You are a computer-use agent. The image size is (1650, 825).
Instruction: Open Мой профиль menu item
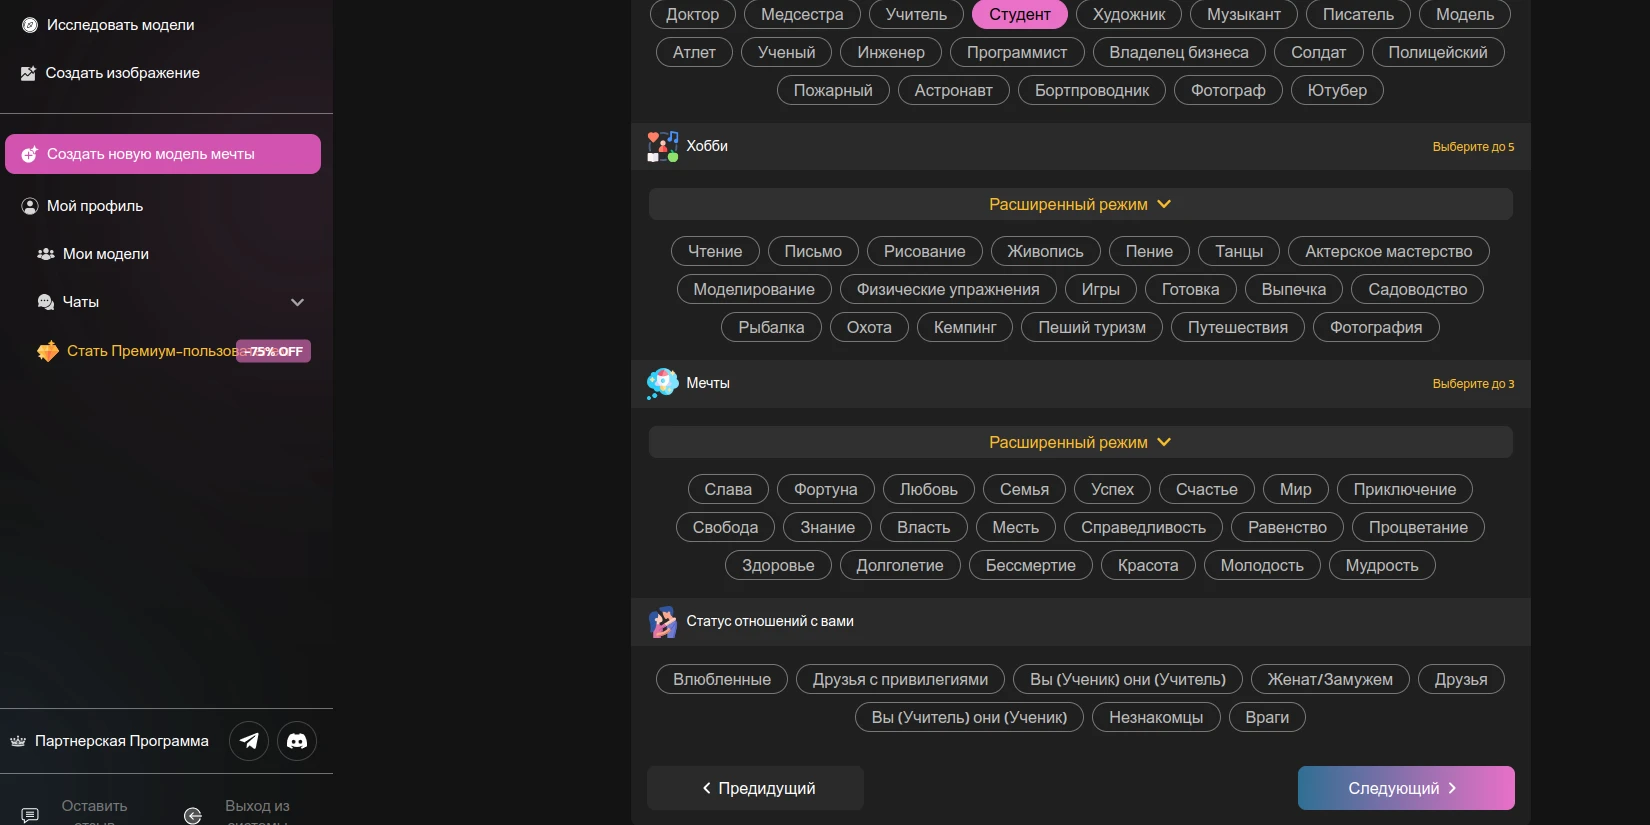click(95, 206)
